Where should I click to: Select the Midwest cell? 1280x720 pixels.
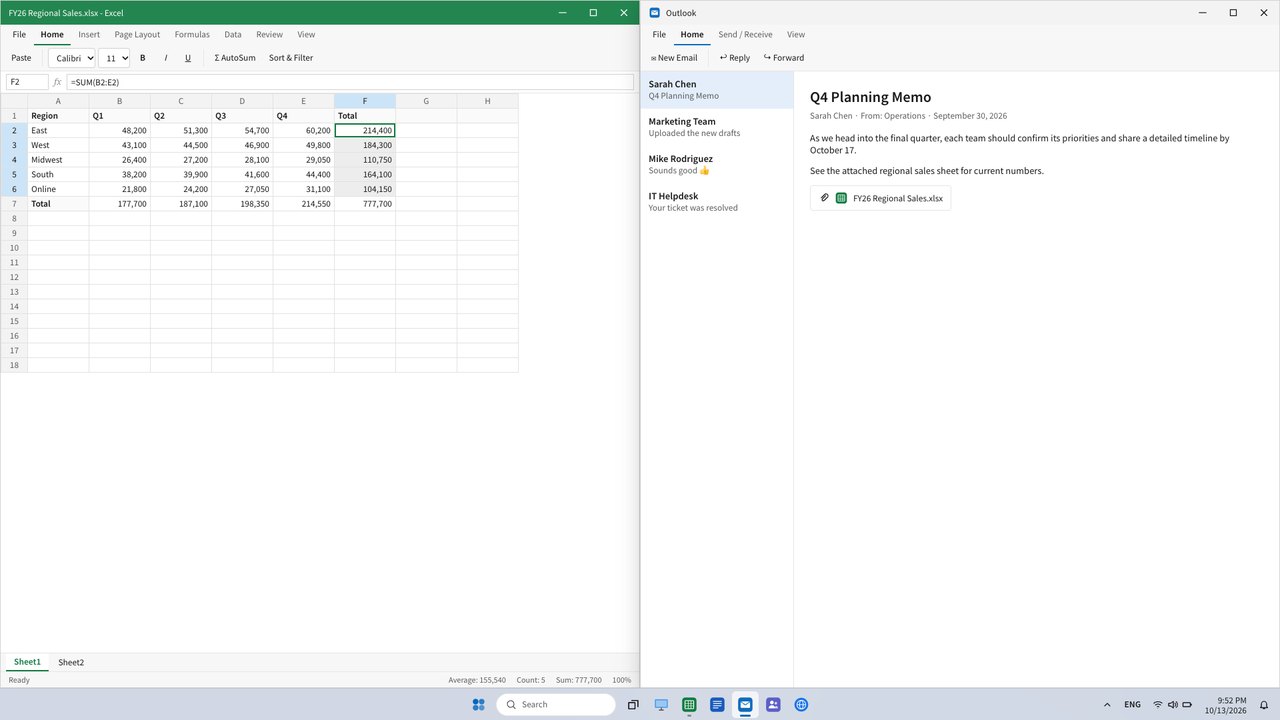(58, 160)
